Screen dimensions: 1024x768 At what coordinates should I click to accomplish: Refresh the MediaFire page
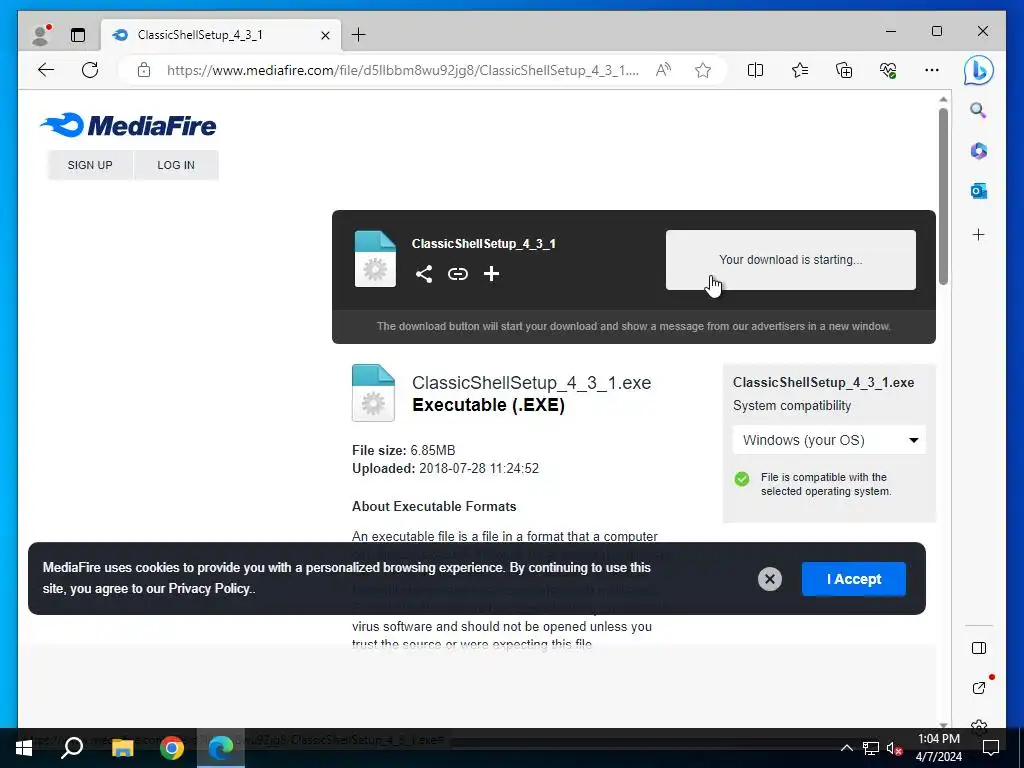click(90, 70)
